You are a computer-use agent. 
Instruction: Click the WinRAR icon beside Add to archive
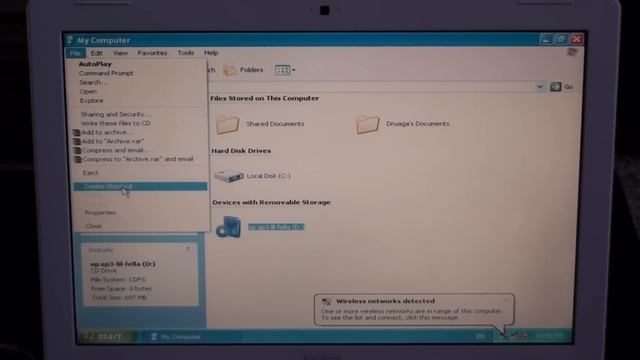point(76,133)
